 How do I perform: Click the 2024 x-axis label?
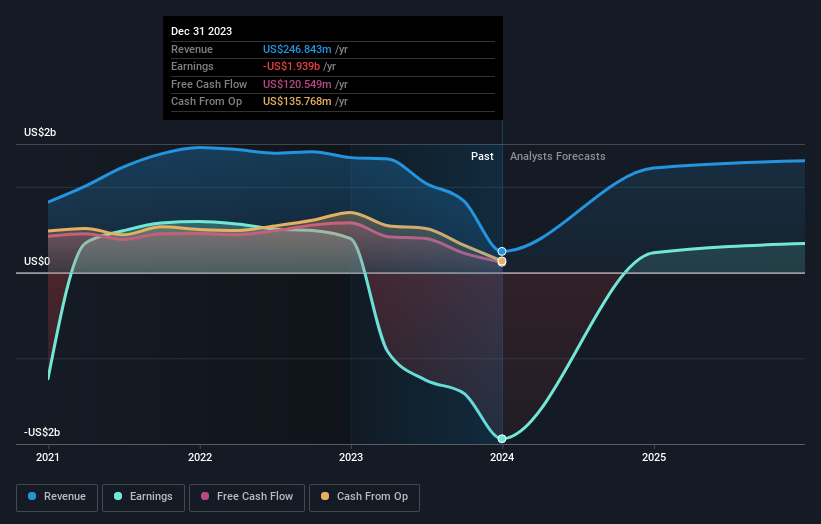pyautogui.click(x=502, y=458)
